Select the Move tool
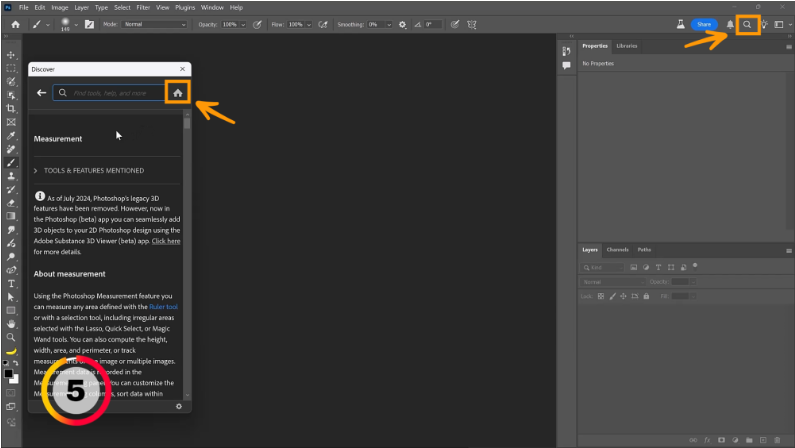795x448 pixels. tap(11, 55)
